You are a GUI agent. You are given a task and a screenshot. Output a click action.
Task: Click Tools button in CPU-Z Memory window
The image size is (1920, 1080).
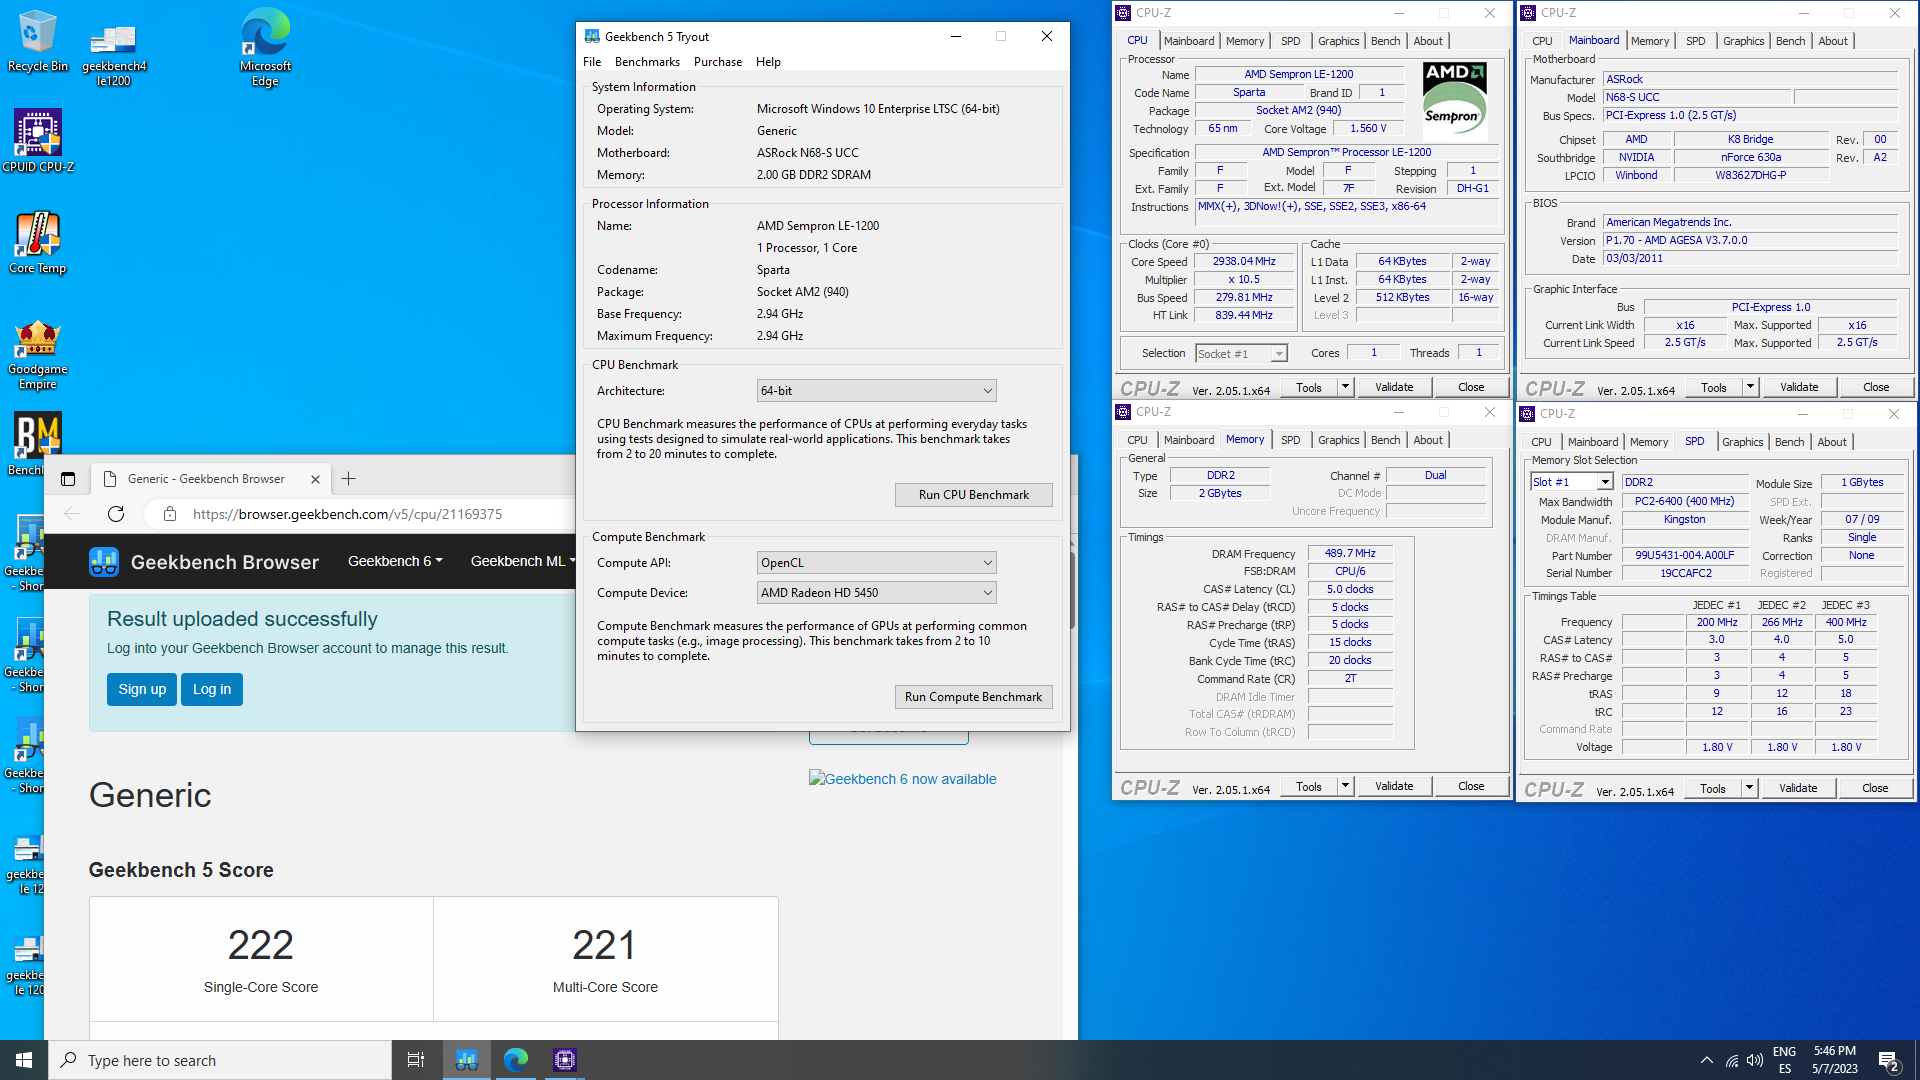1308,786
